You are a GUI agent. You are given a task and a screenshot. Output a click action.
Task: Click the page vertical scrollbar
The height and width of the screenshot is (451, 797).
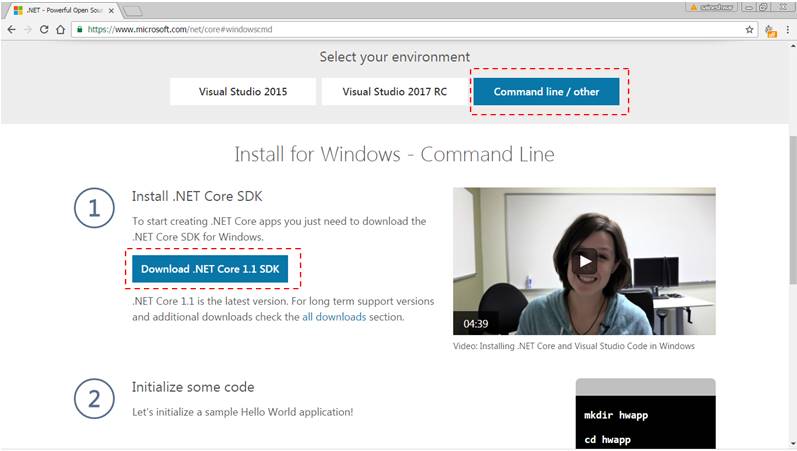[792, 210]
